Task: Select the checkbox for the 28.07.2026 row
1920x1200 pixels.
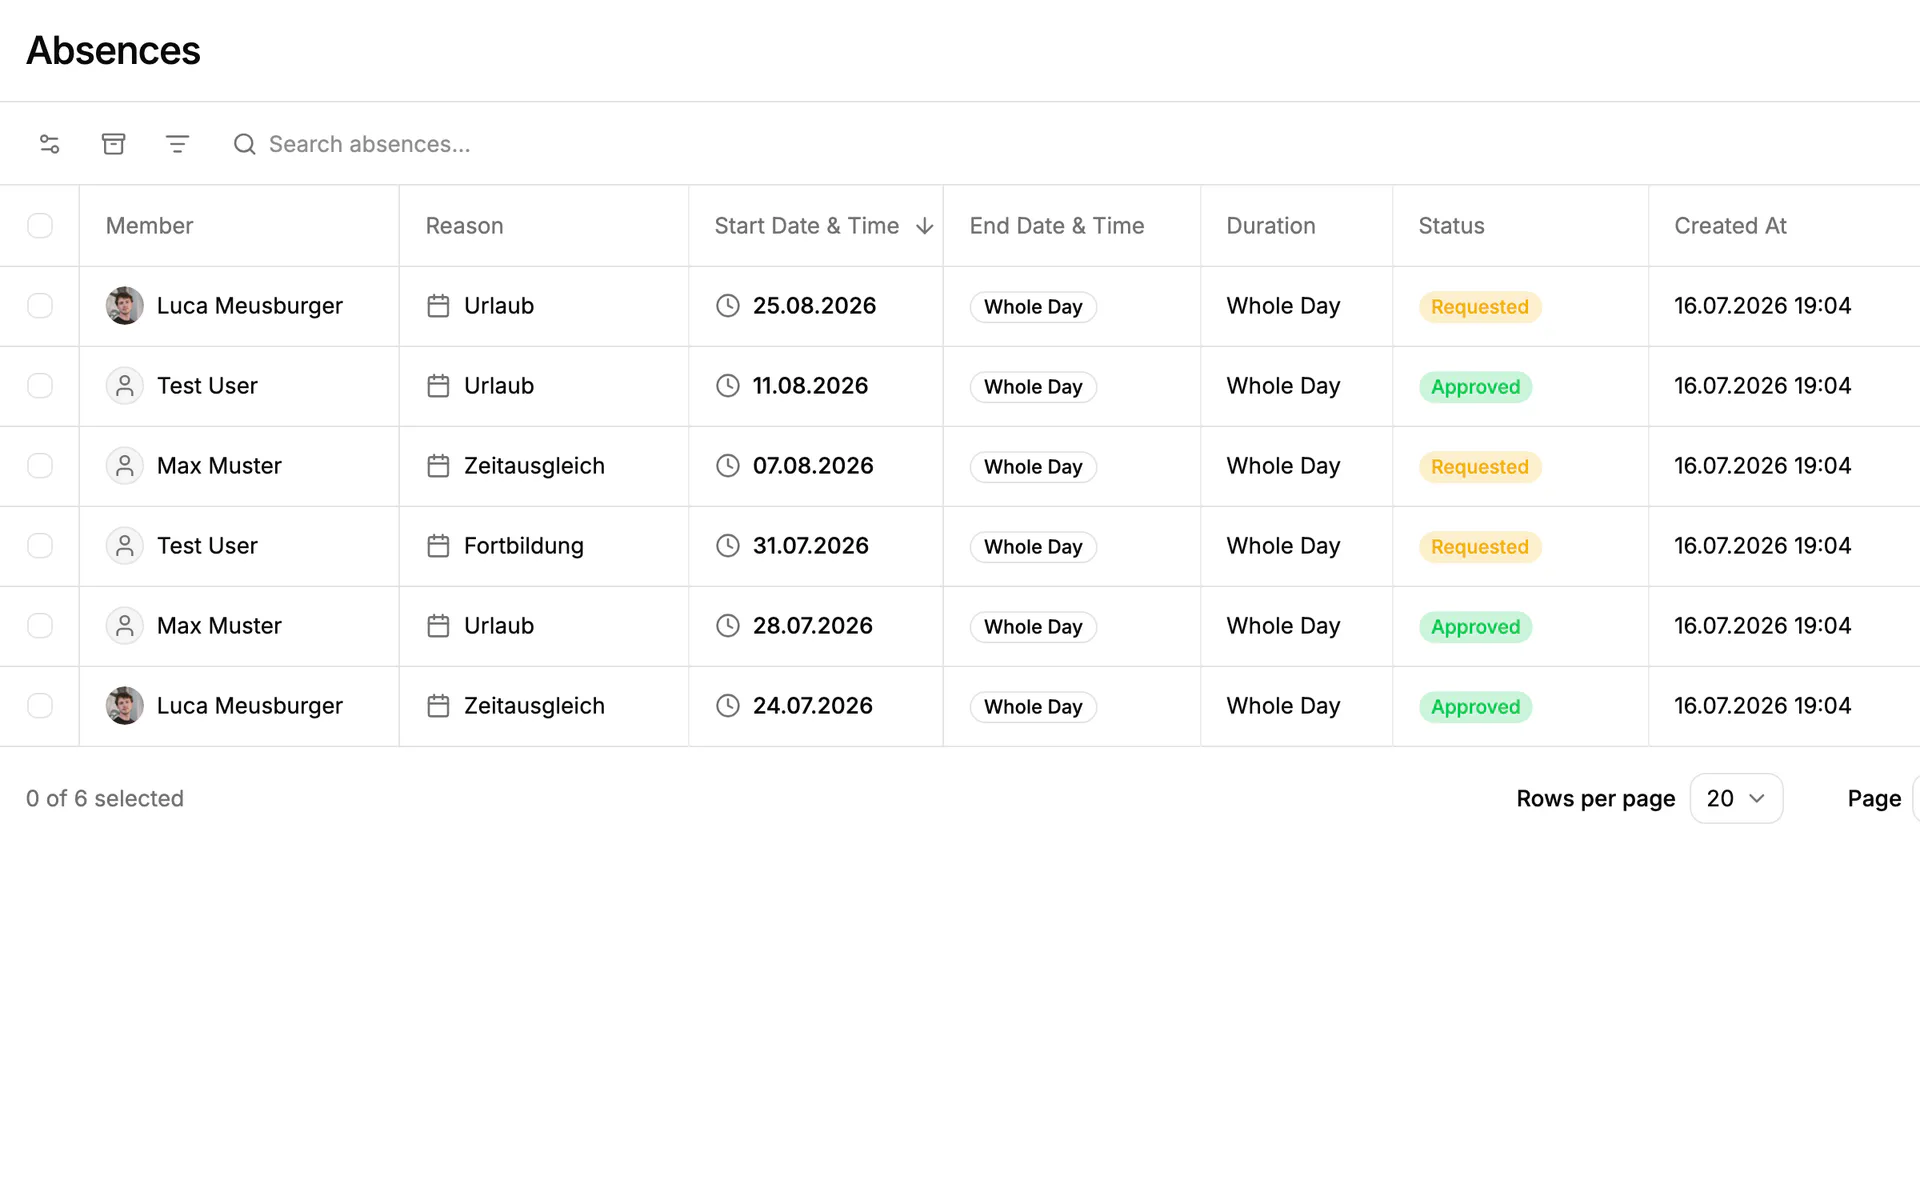Action: 40,626
